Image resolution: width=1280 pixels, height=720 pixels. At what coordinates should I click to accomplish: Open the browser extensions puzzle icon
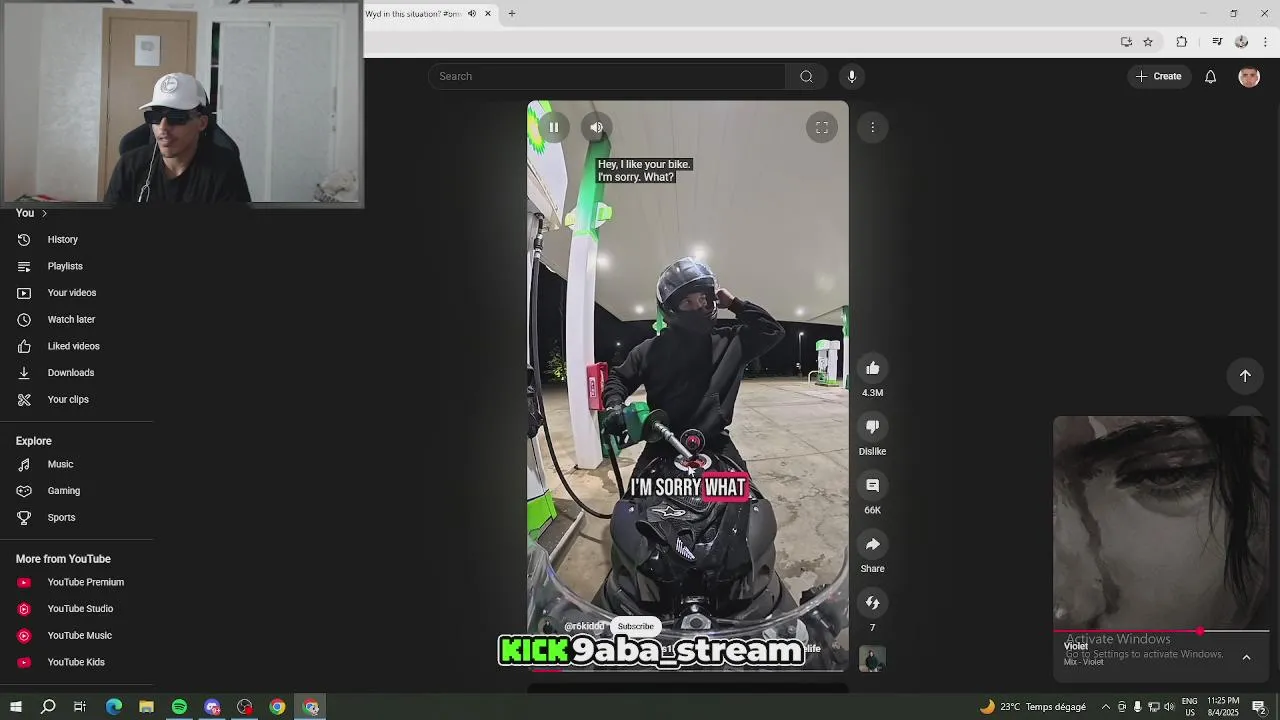coord(1182,42)
